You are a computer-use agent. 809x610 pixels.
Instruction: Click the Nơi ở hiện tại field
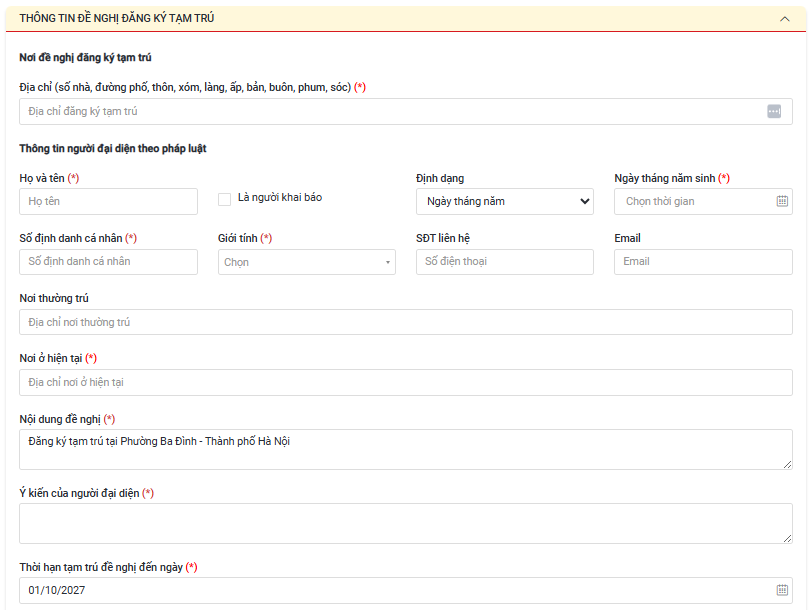pos(405,382)
